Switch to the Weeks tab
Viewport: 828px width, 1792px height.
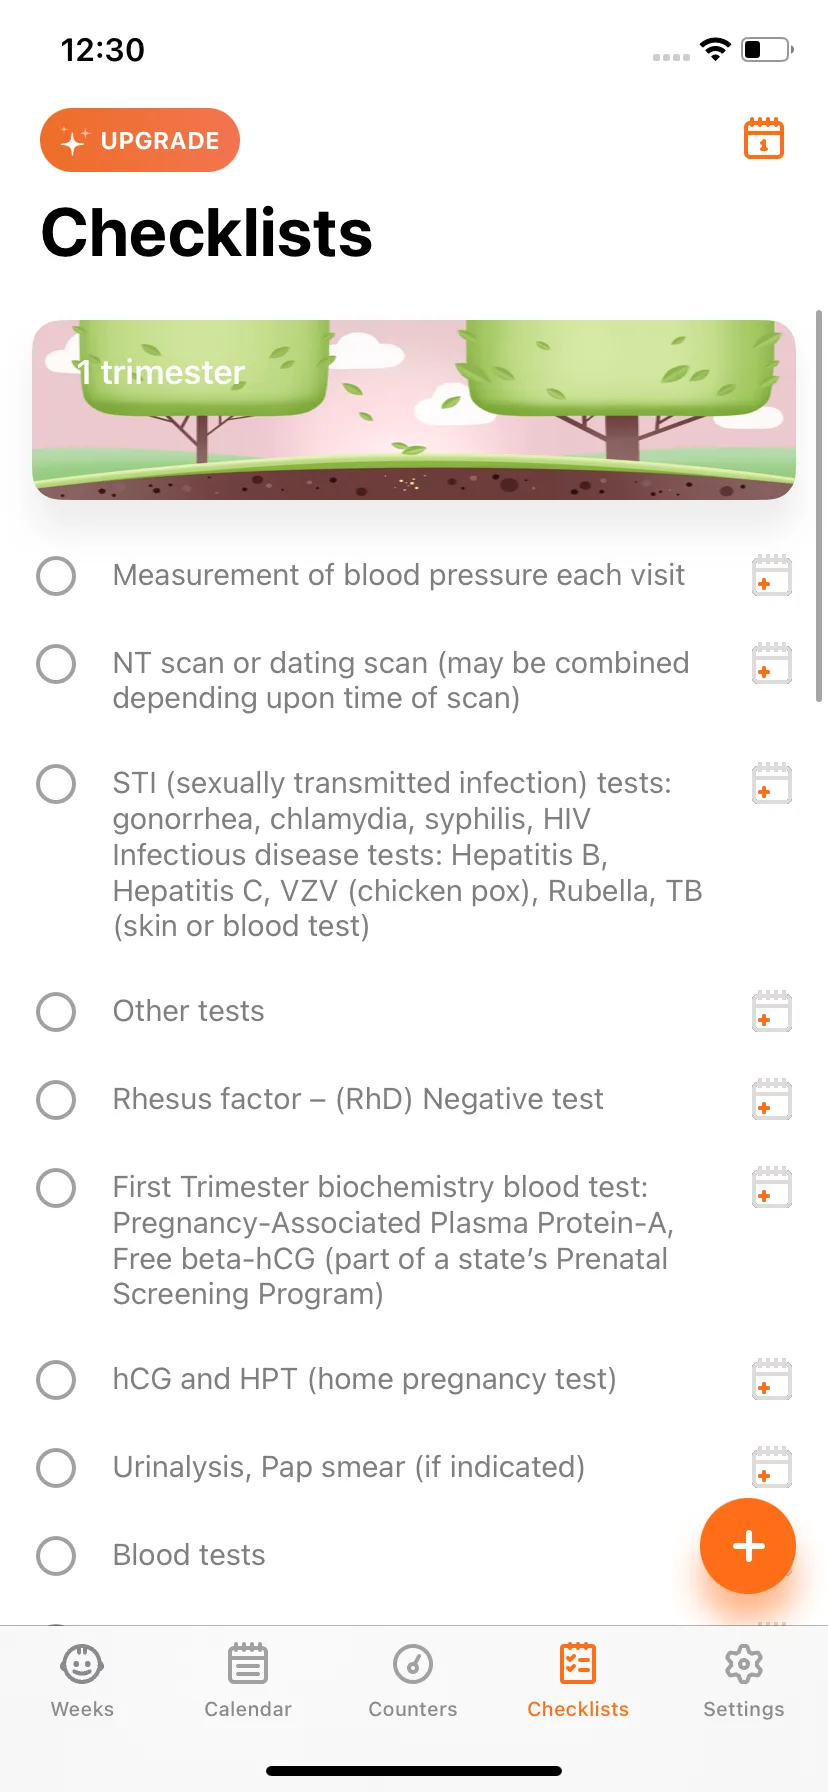(x=82, y=1680)
